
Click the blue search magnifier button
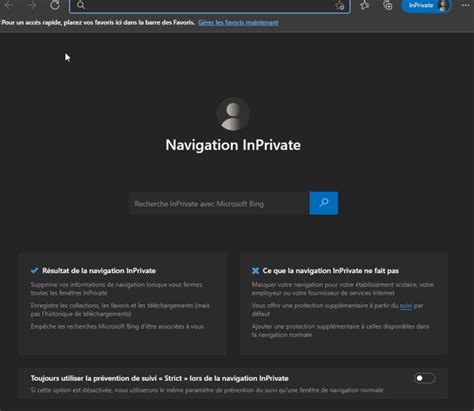point(323,203)
